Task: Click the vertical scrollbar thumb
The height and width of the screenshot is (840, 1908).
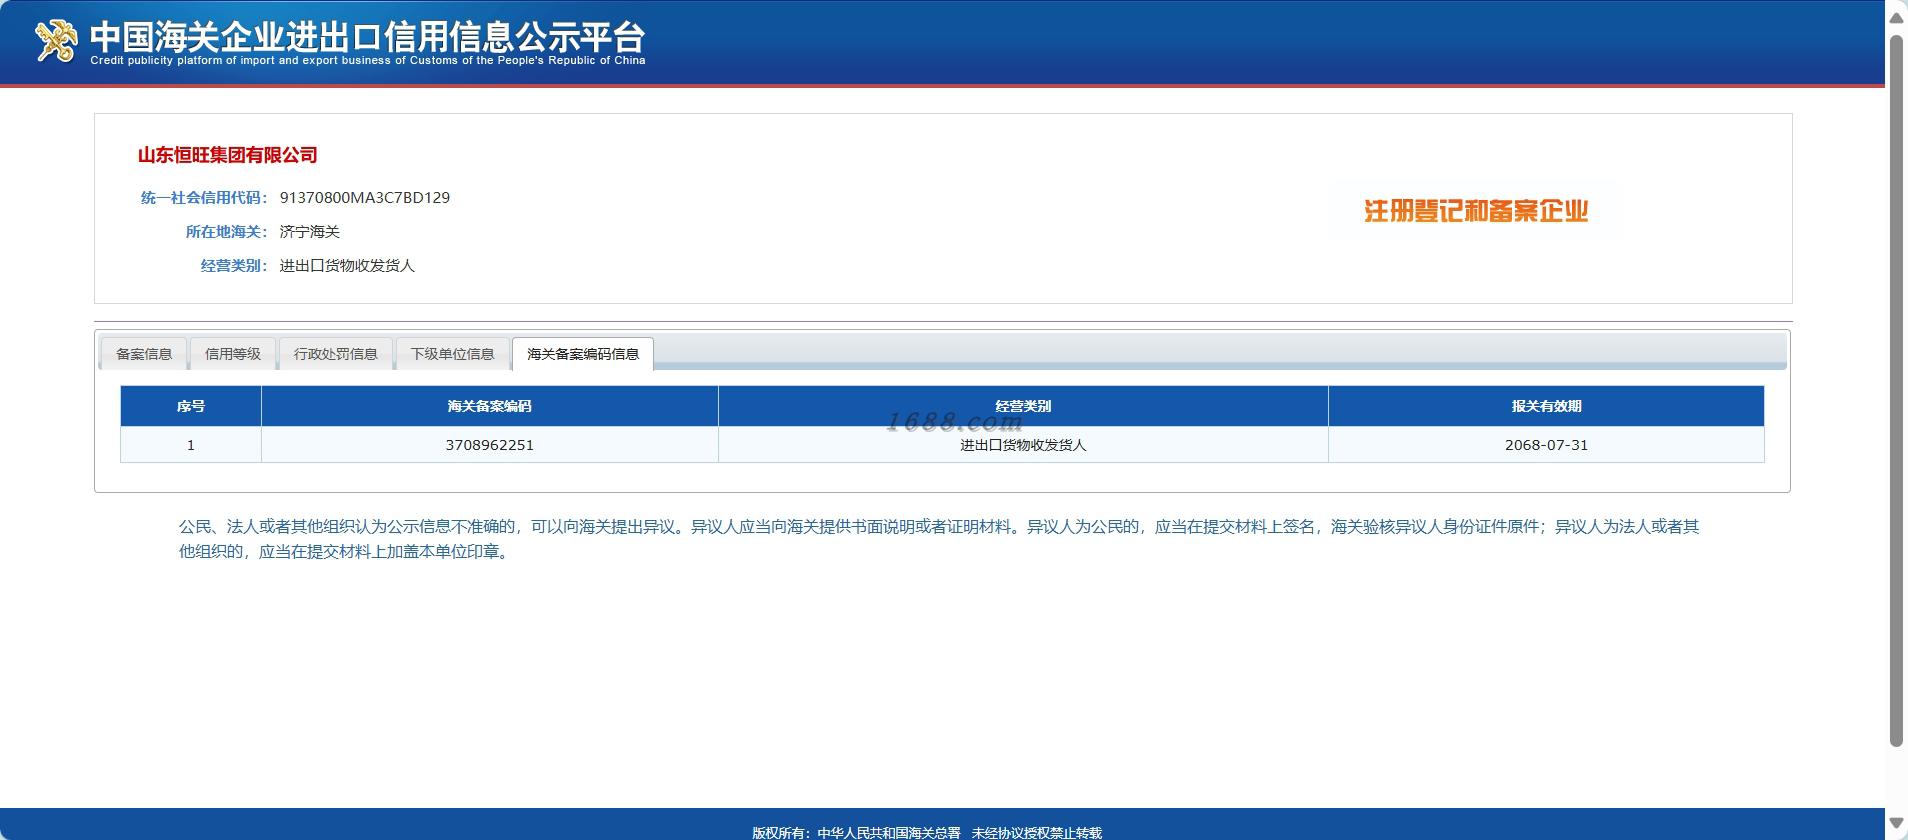Action: [1896, 390]
